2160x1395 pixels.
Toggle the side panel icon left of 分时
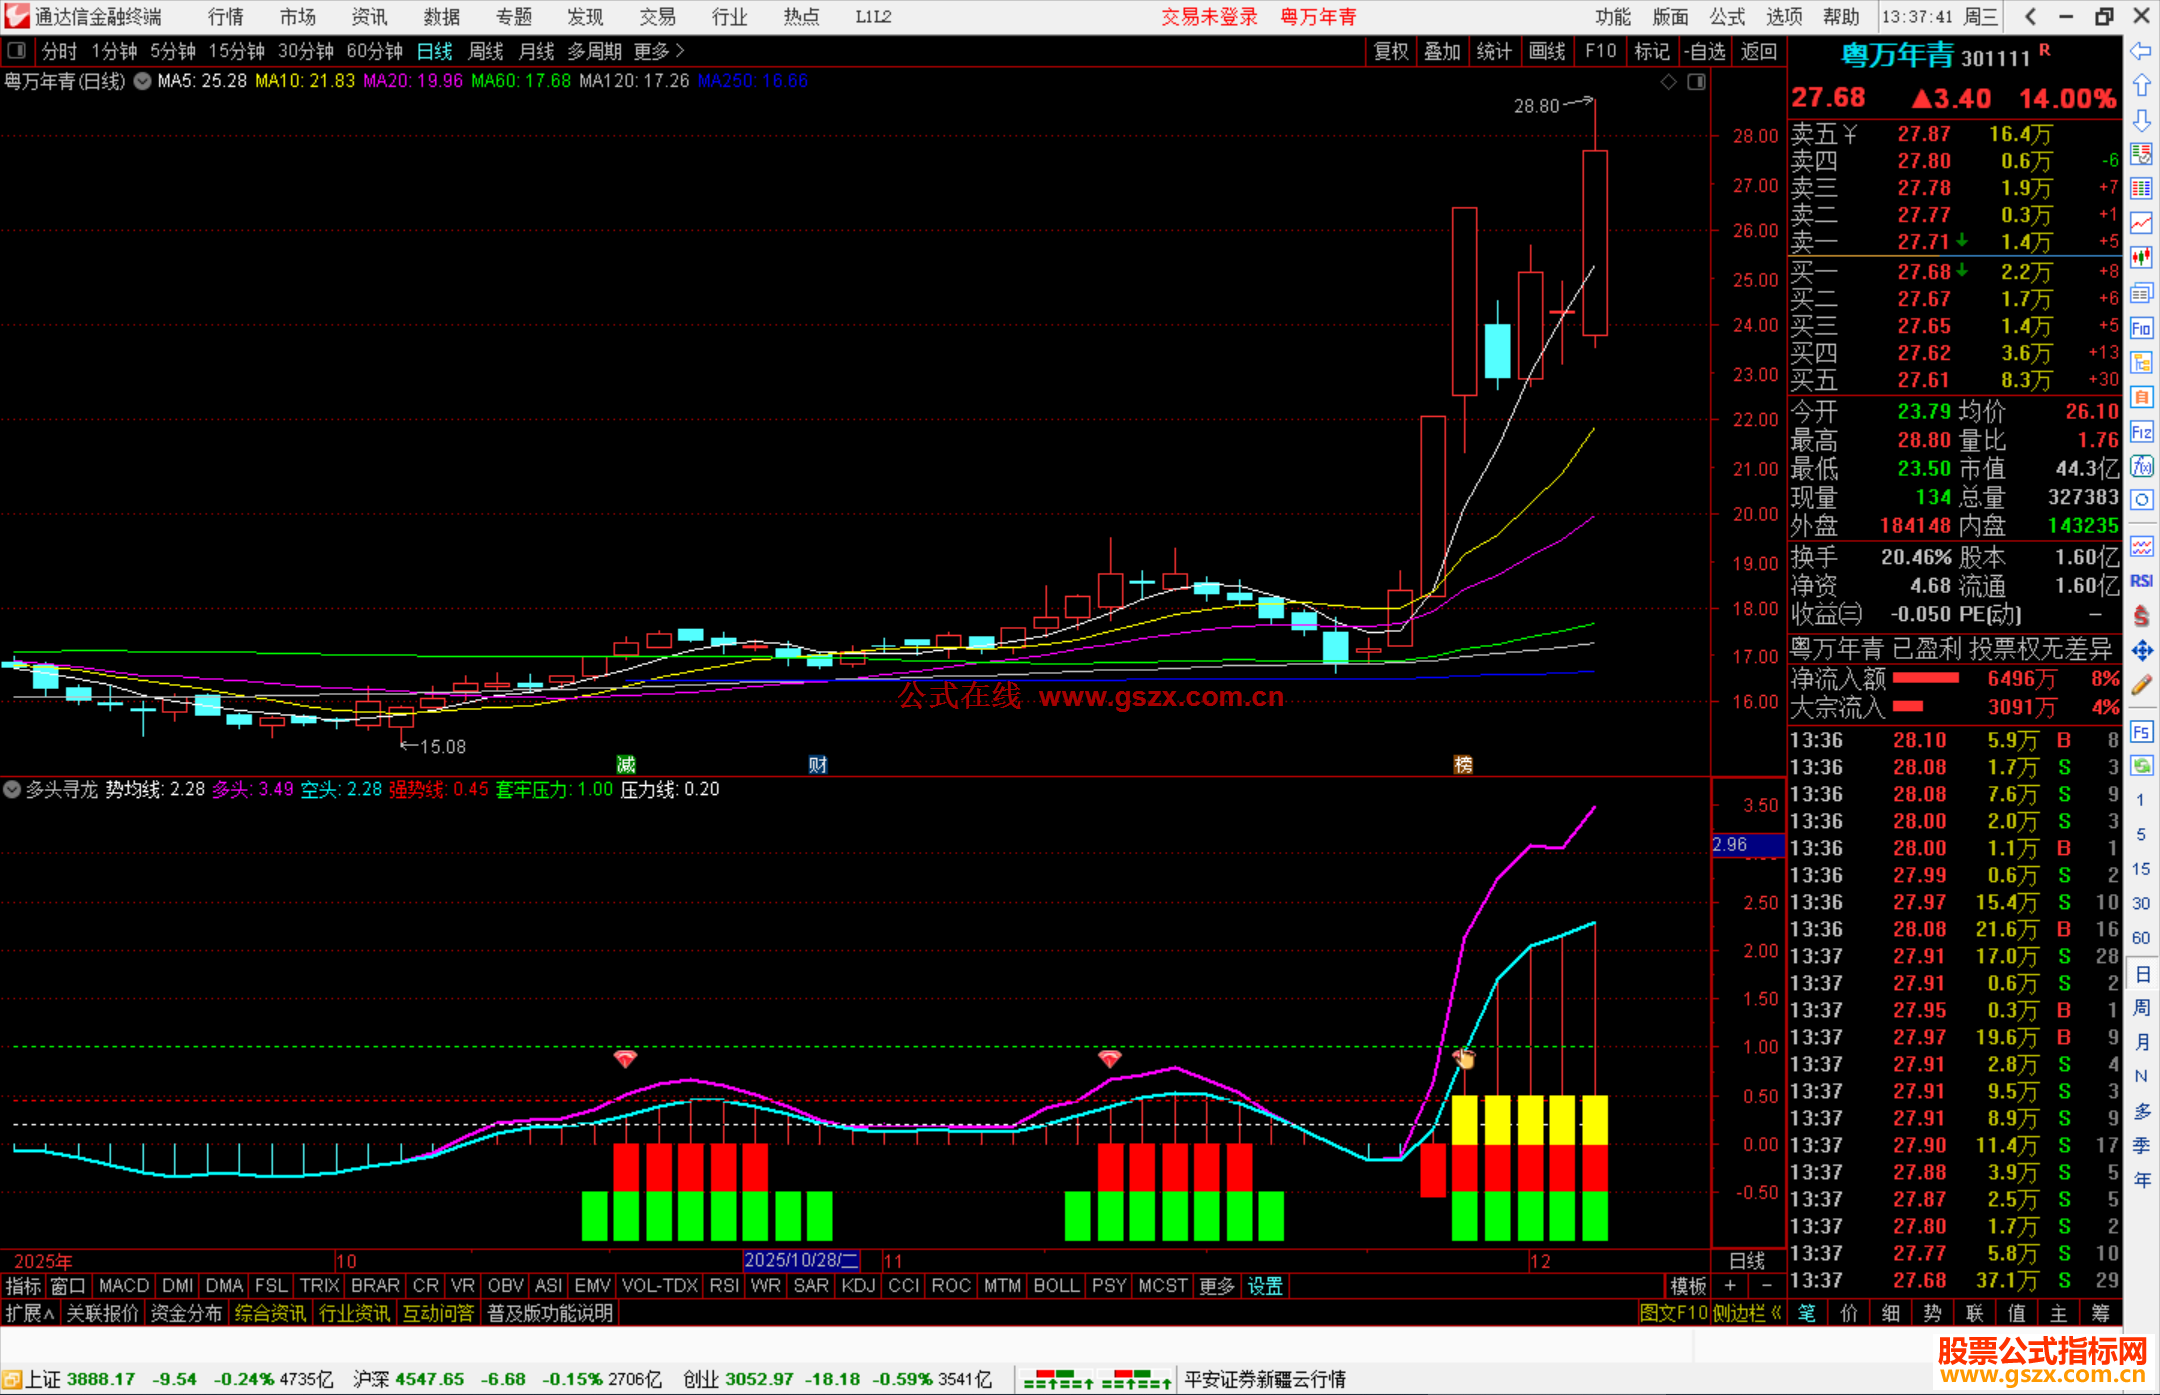[x=16, y=51]
